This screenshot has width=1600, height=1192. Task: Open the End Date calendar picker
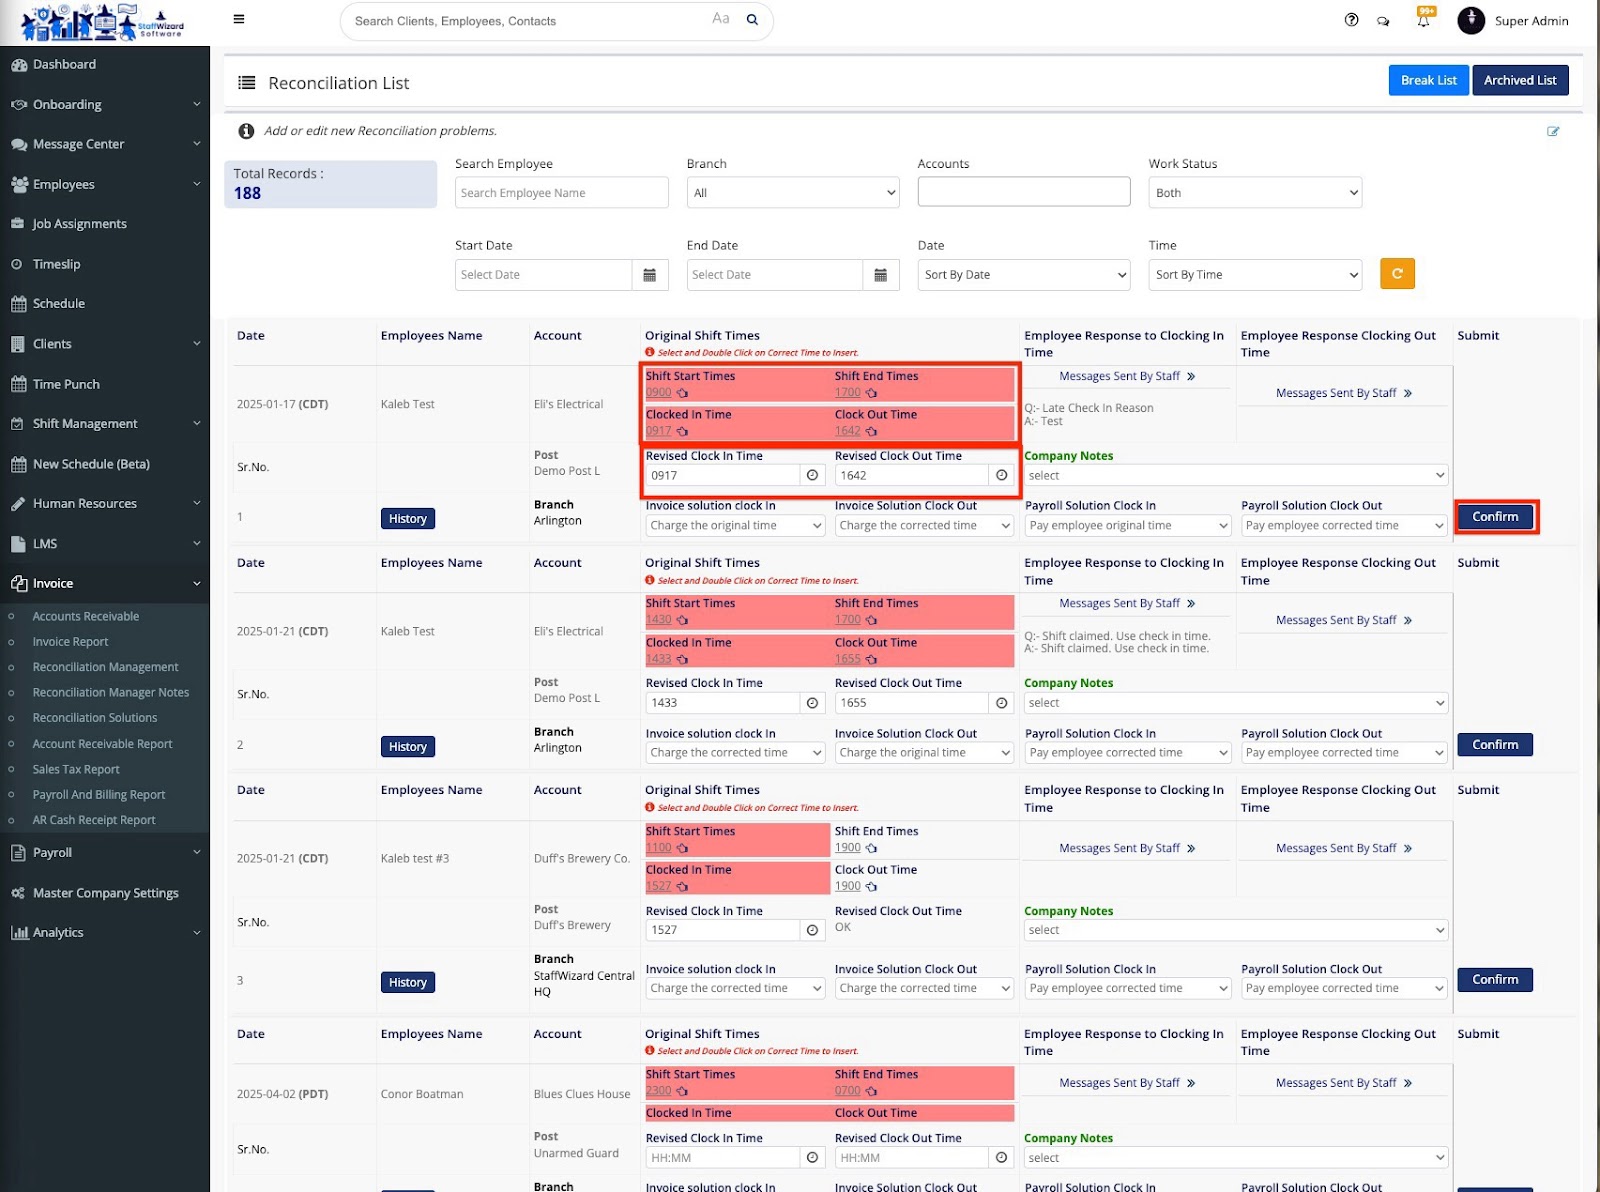pyautogui.click(x=880, y=275)
